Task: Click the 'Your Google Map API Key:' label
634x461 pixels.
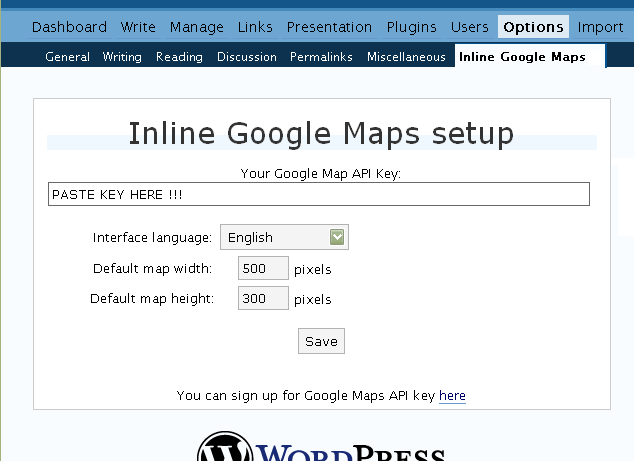Action: pos(321,173)
